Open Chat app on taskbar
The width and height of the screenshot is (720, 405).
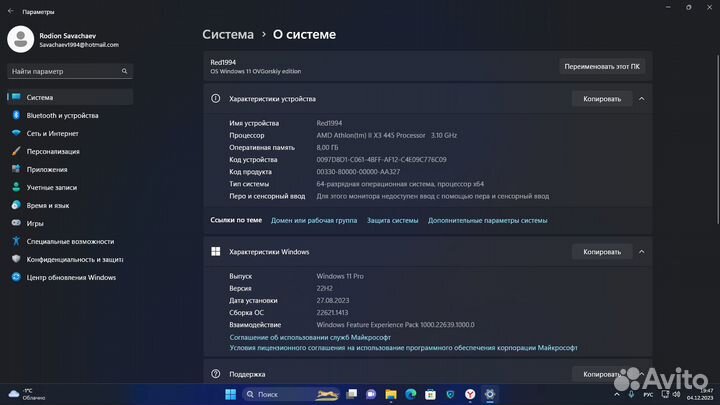pyautogui.click(x=371, y=394)
